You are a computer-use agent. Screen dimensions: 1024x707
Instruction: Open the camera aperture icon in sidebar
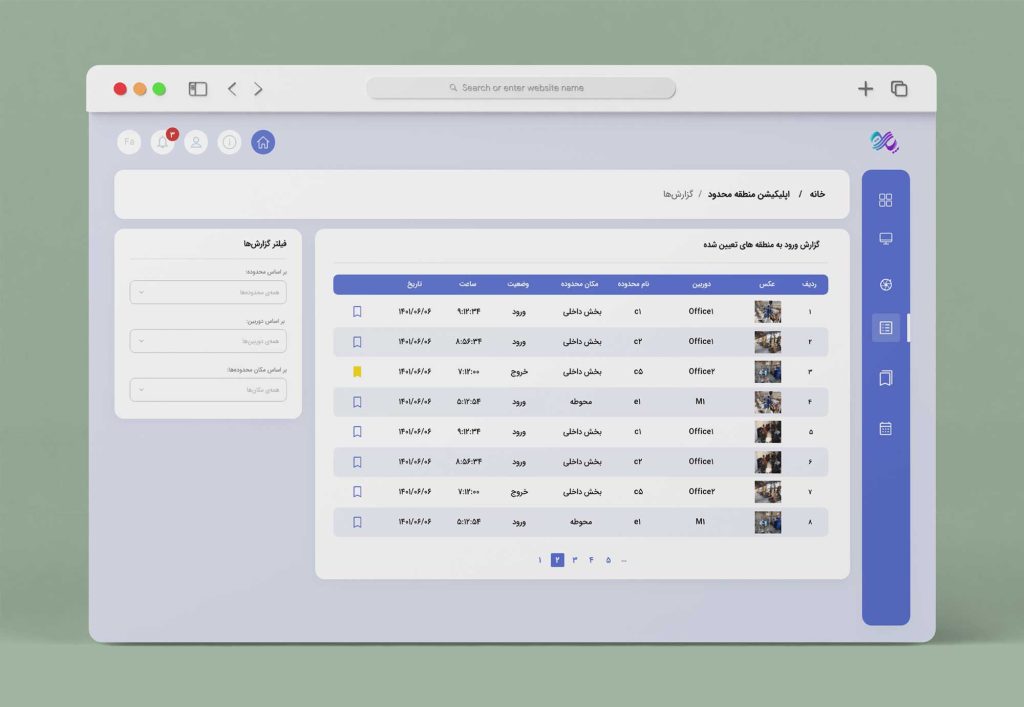pos(885,285)
